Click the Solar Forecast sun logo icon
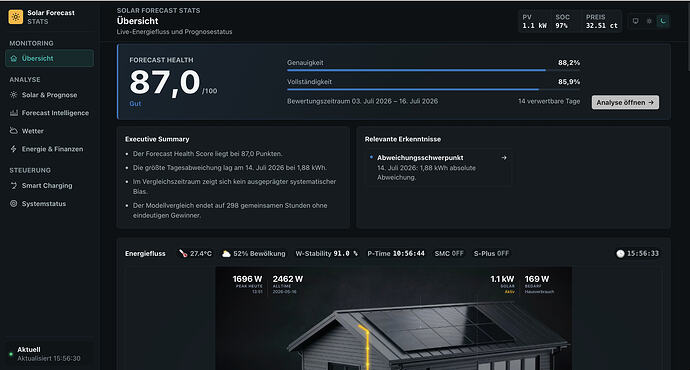Screen dimensions: 690x370 (16, 17)
